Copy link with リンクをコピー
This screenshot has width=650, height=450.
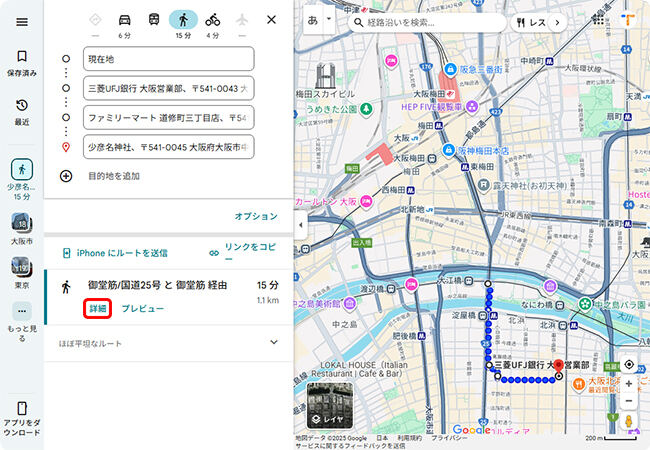(243, 252)
